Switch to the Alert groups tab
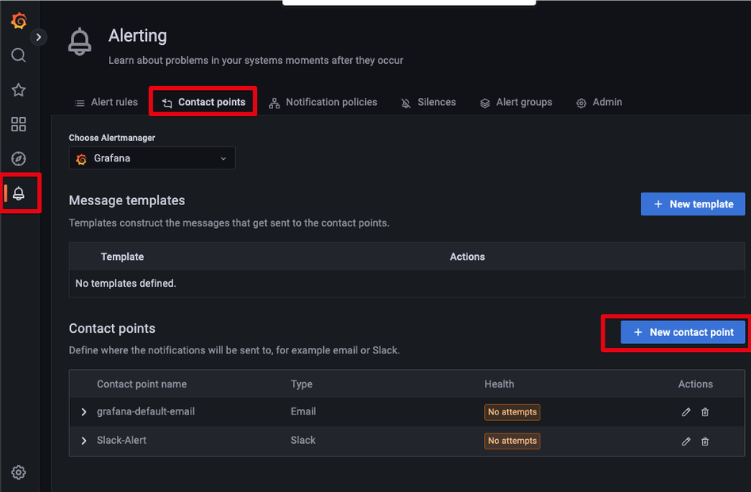 [516, 102]
